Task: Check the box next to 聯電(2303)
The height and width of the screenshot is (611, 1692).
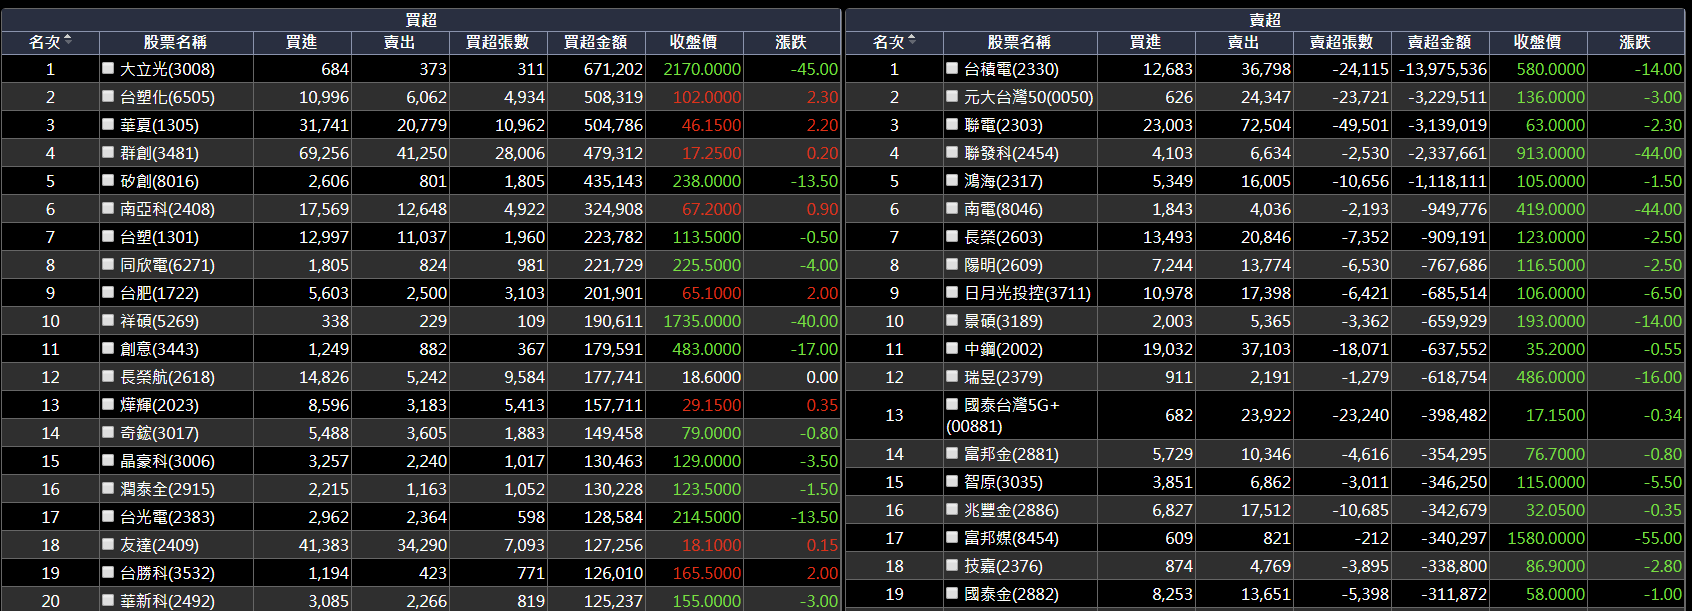Action: click(x=952, y=124)
